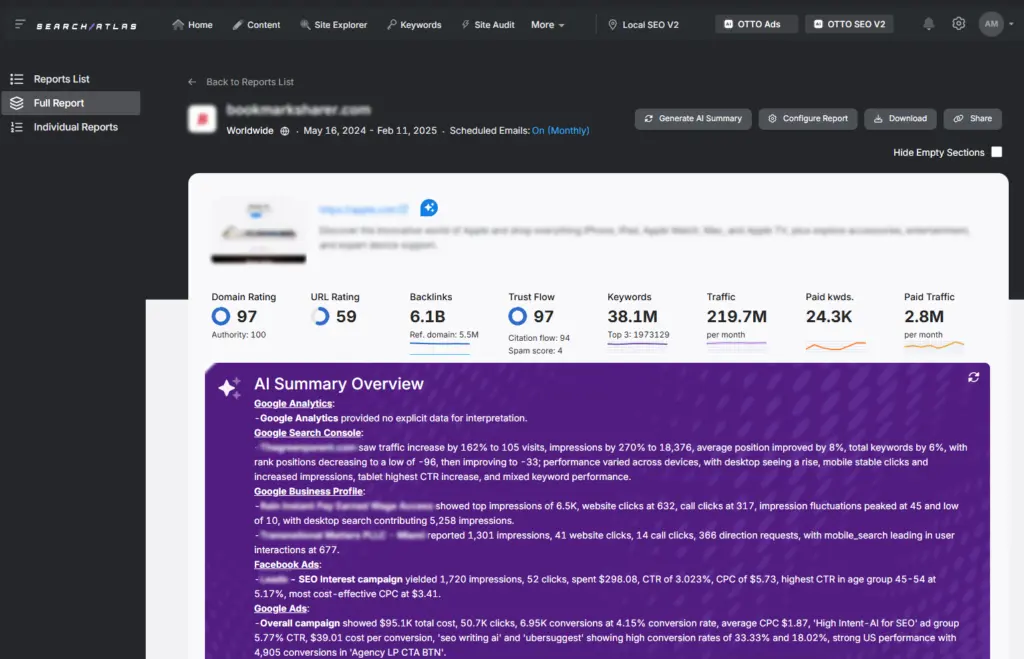Click Paid Traffic value 2.8M

[x=923, y=317]
